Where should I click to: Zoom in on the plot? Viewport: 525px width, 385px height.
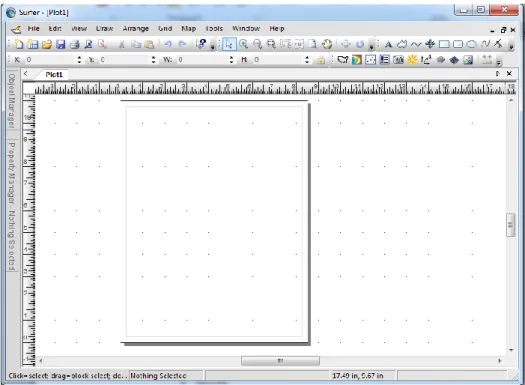[x=243, y=44]
